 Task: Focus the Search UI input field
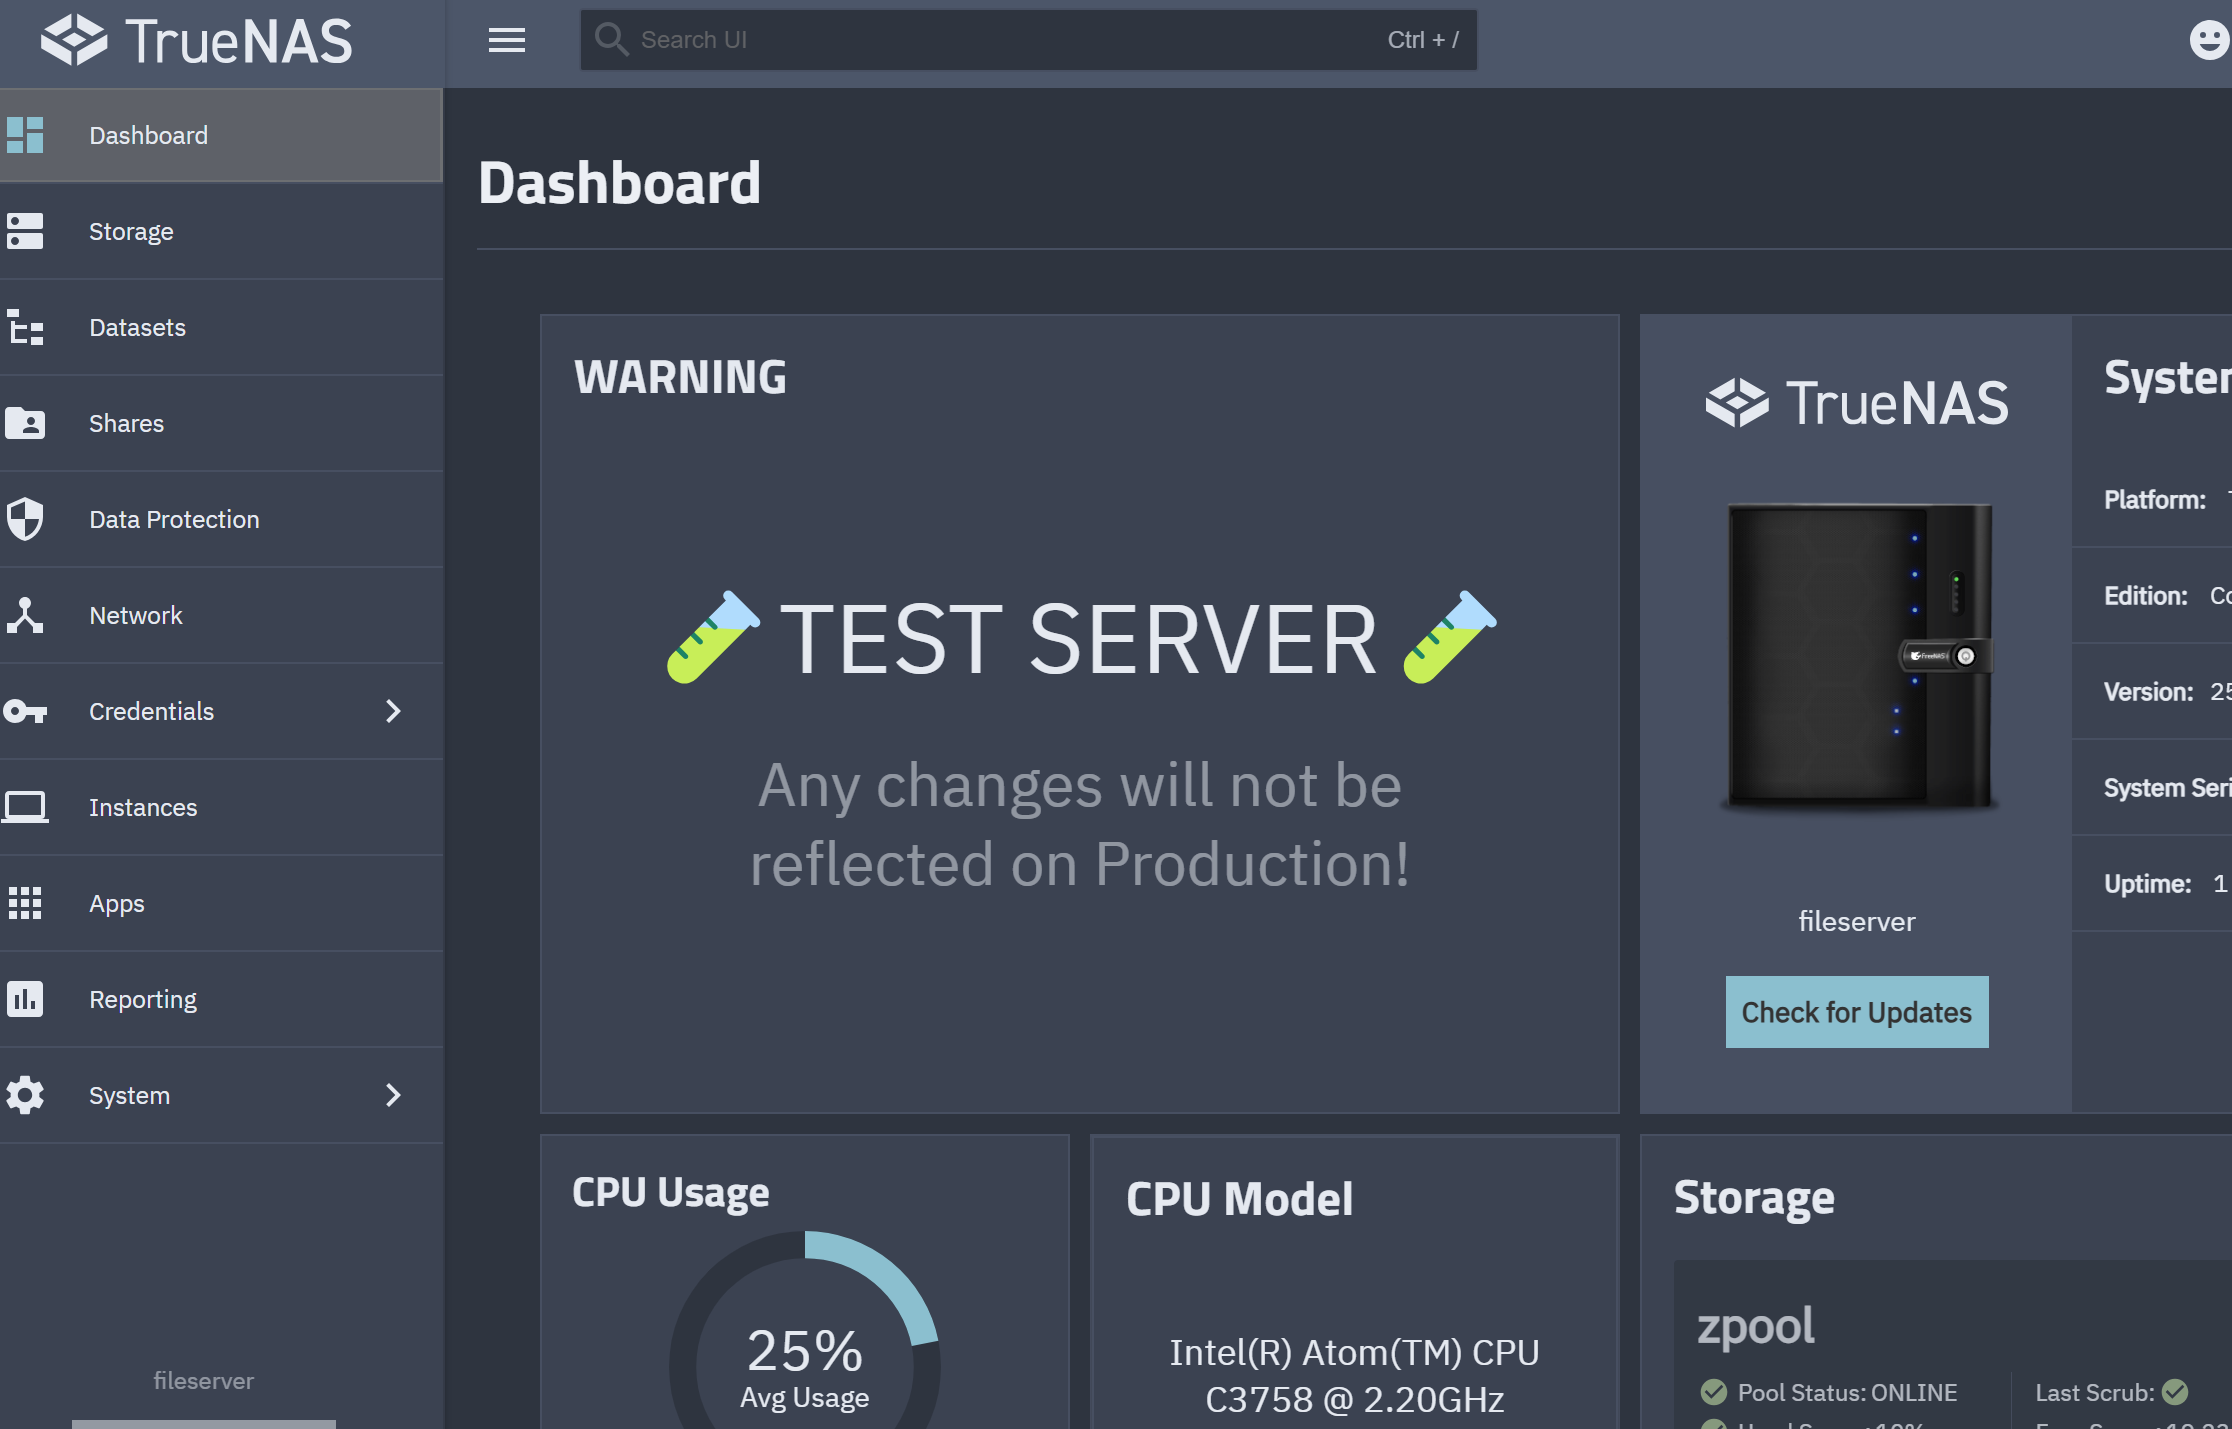[1029, 40]
